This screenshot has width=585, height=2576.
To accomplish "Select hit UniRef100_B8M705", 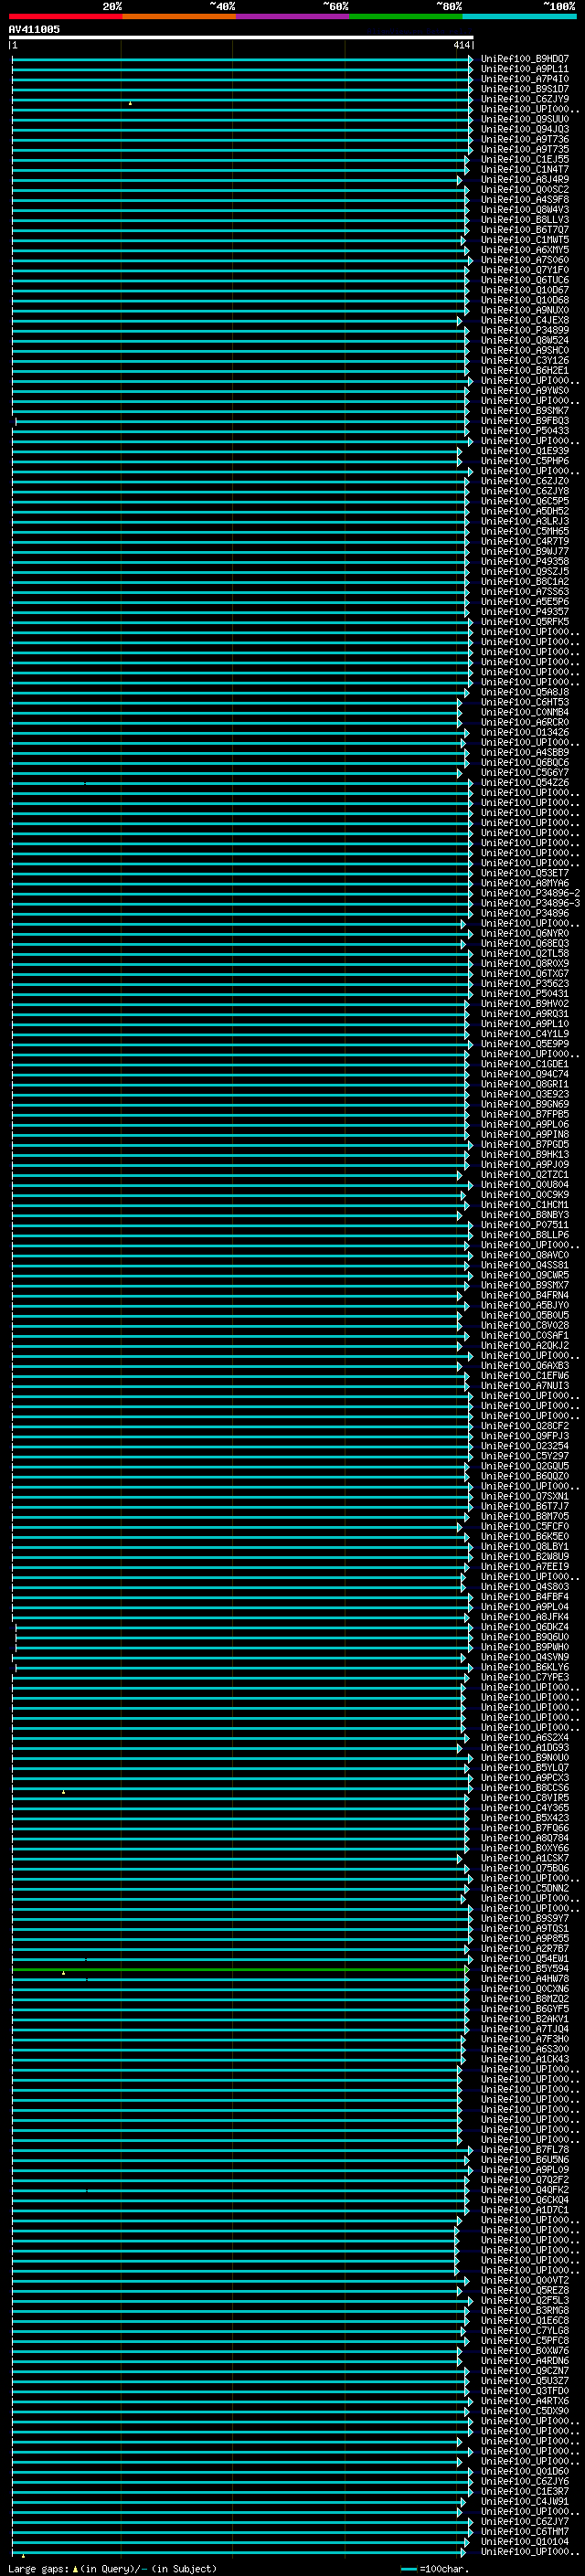I will coord(525,1517).
